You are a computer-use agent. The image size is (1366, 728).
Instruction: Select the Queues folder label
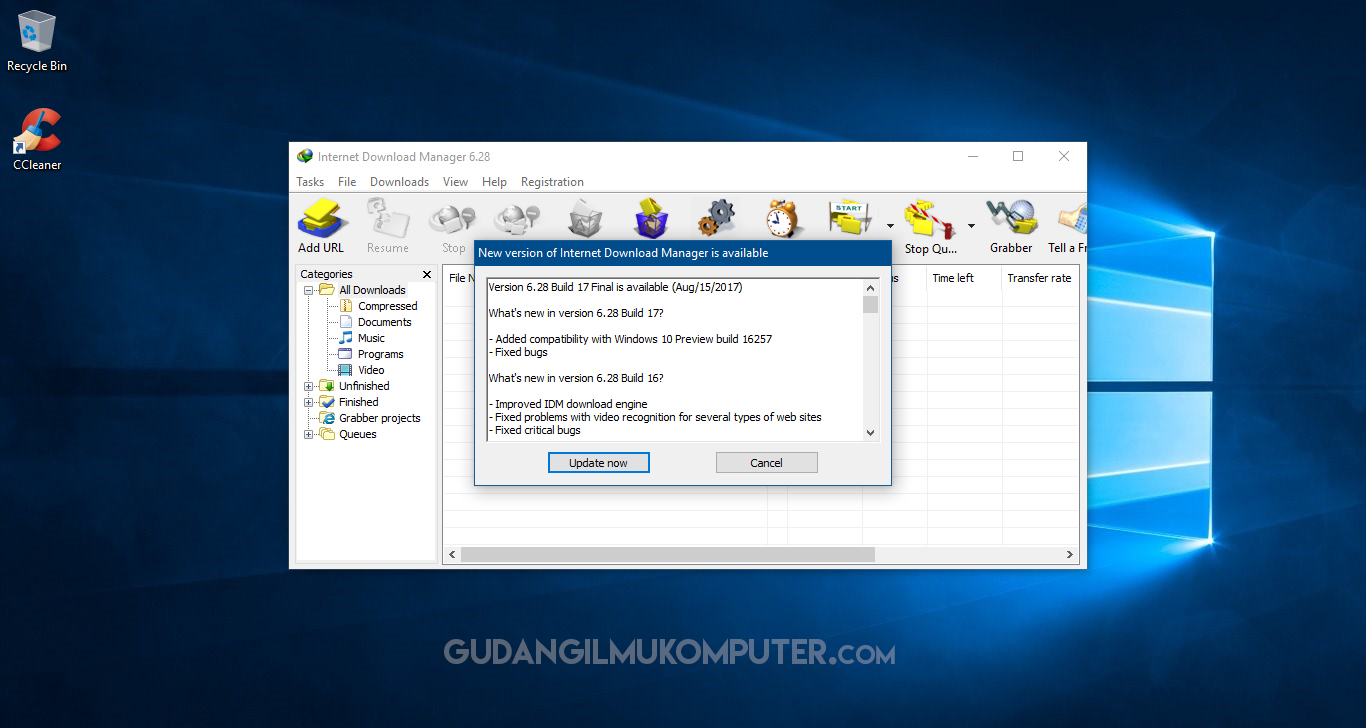tap(358, 434)
